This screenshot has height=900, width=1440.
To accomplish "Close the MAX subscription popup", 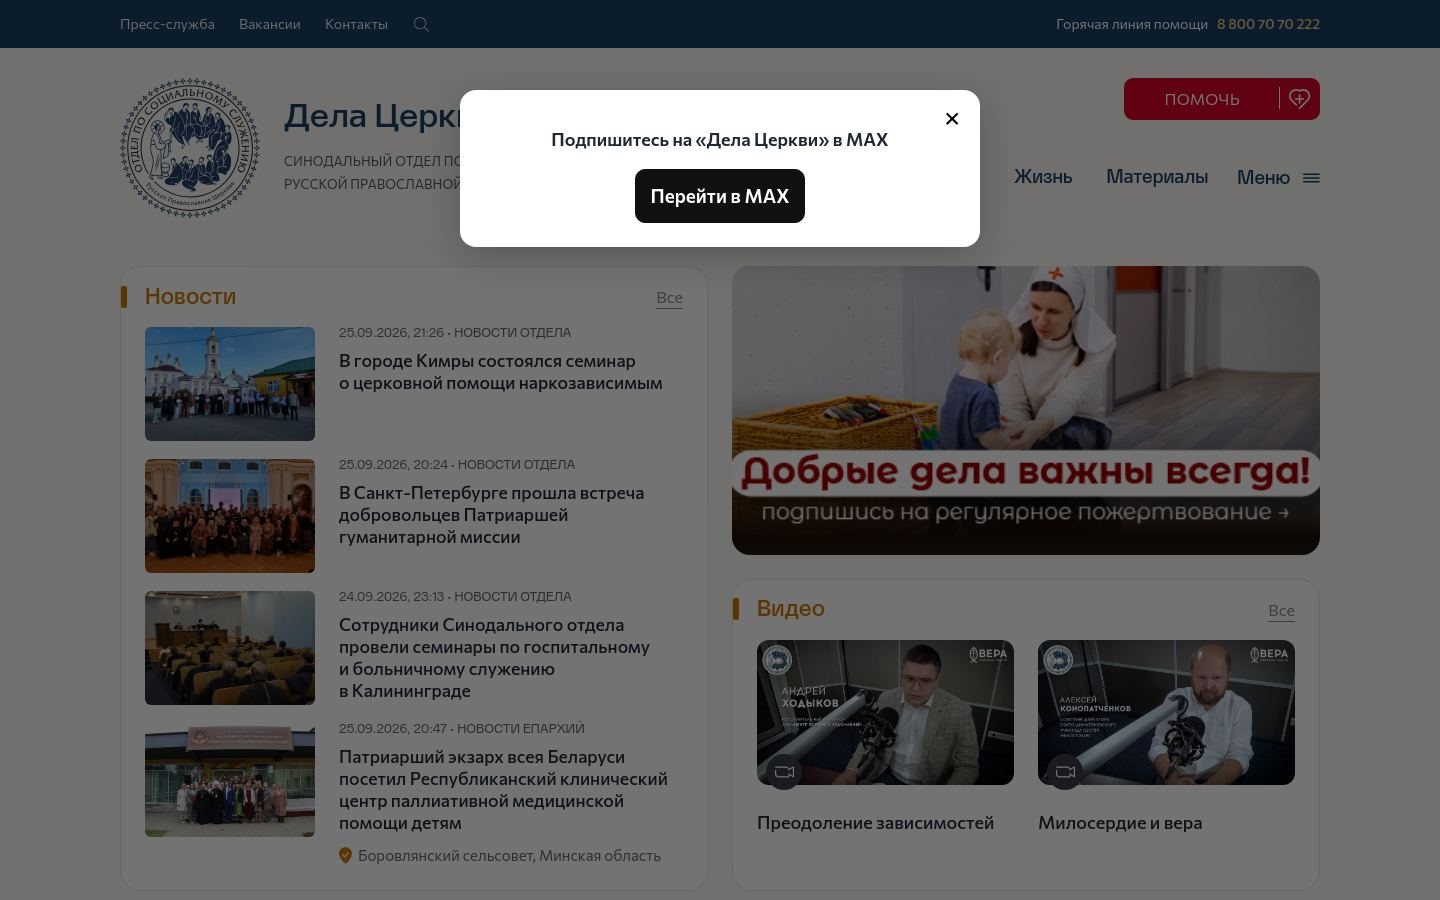I will pos(952,119).
